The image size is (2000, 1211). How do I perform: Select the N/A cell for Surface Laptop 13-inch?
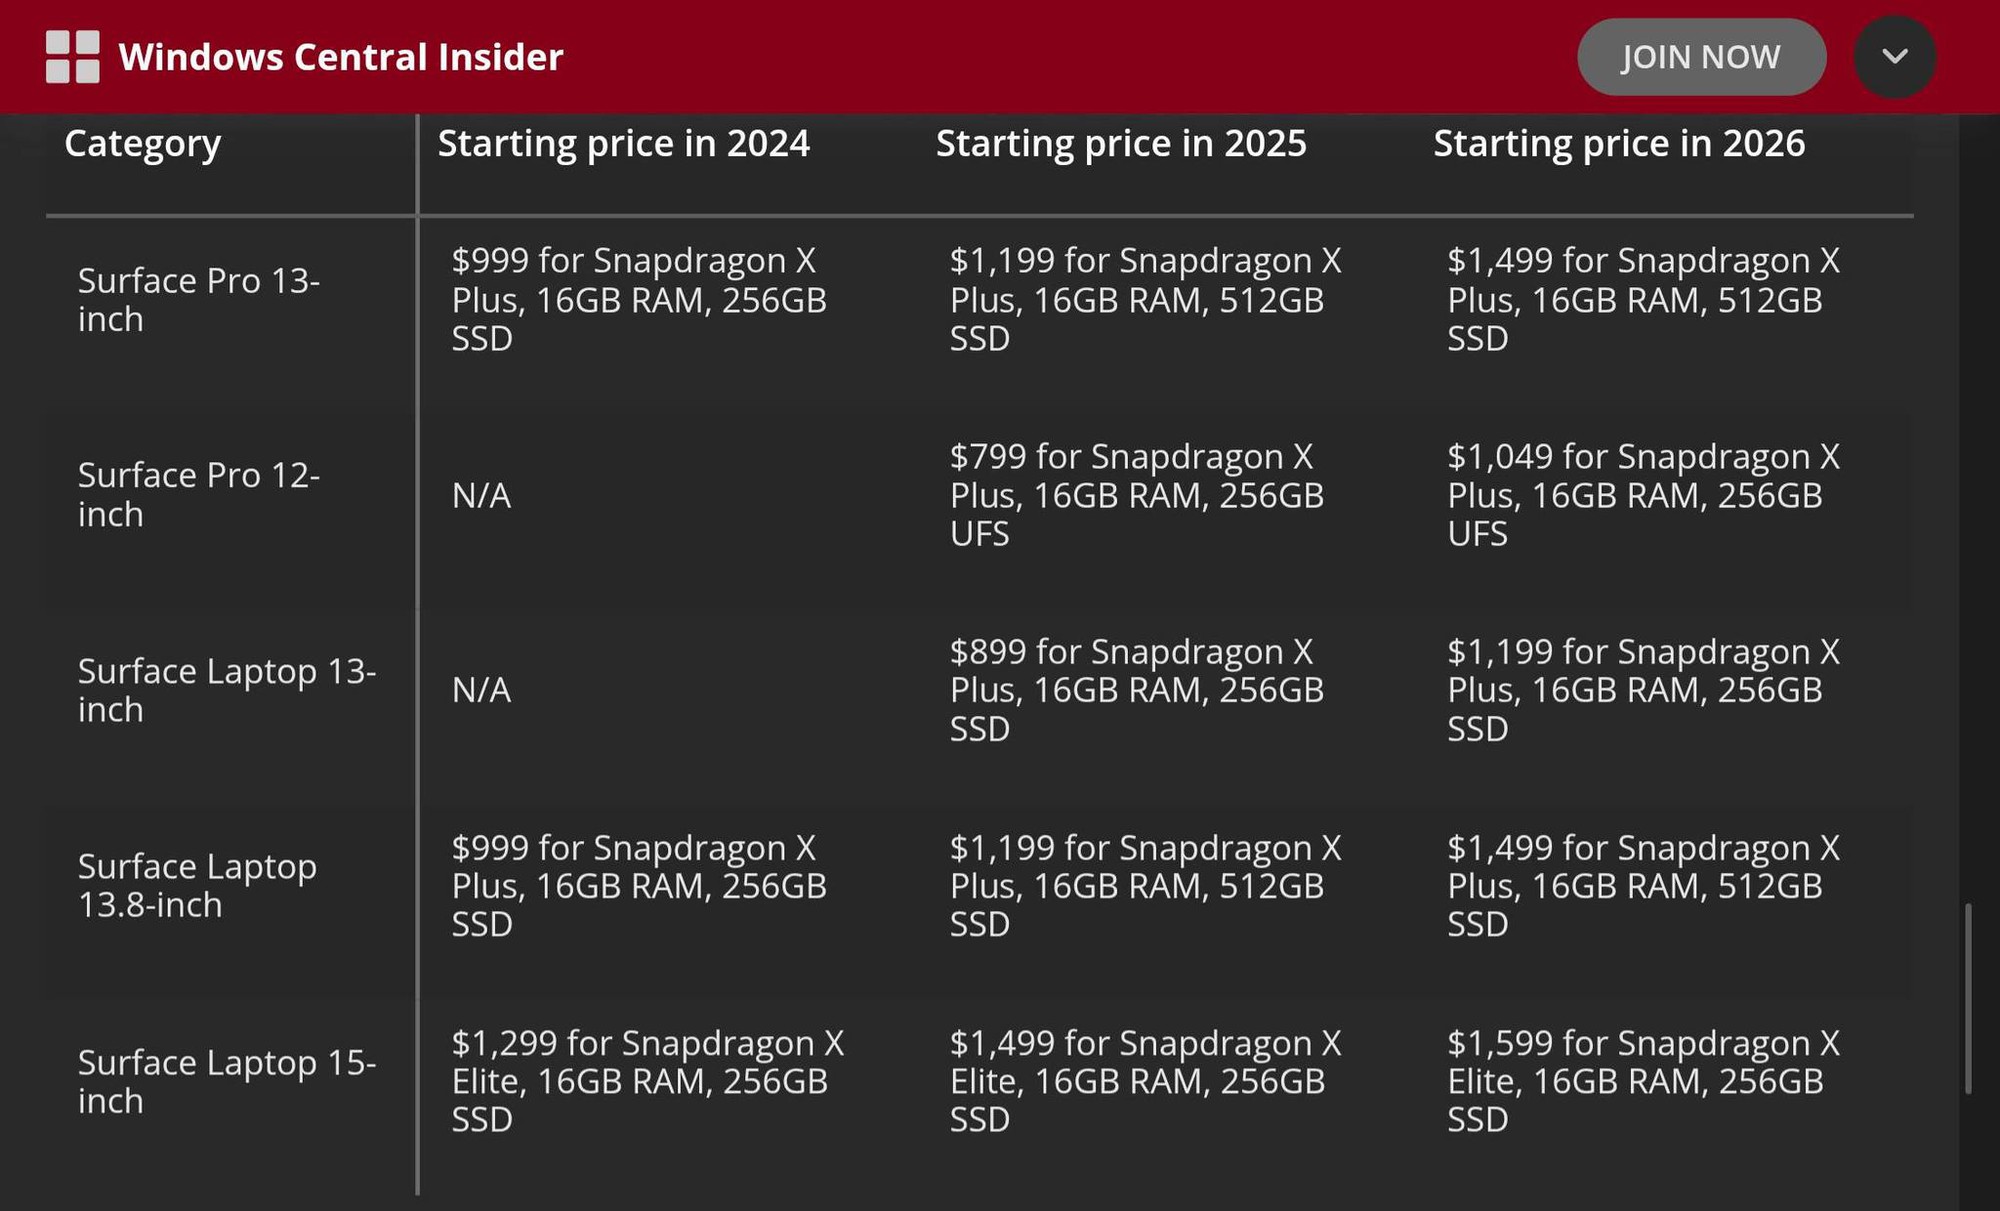coord(482,690)
